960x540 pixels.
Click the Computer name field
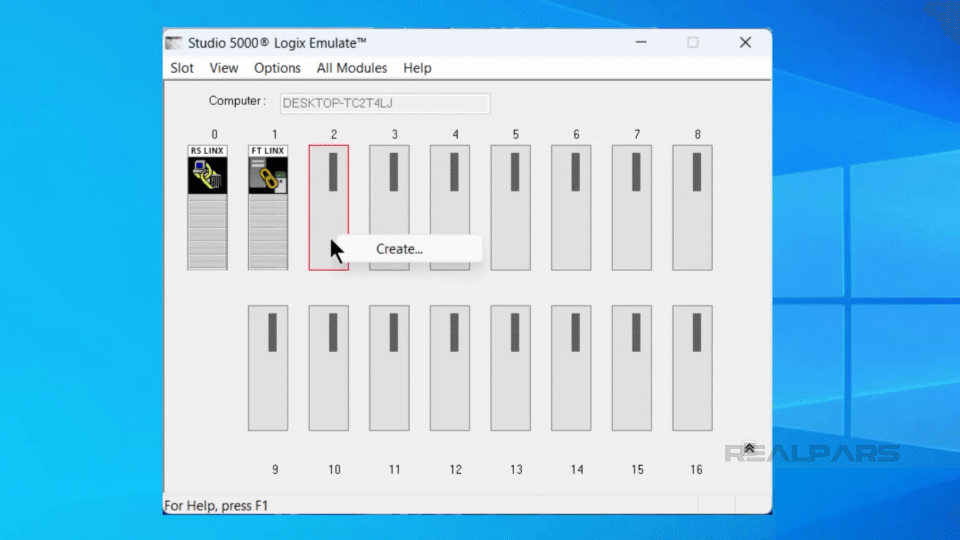coord(384,103)
